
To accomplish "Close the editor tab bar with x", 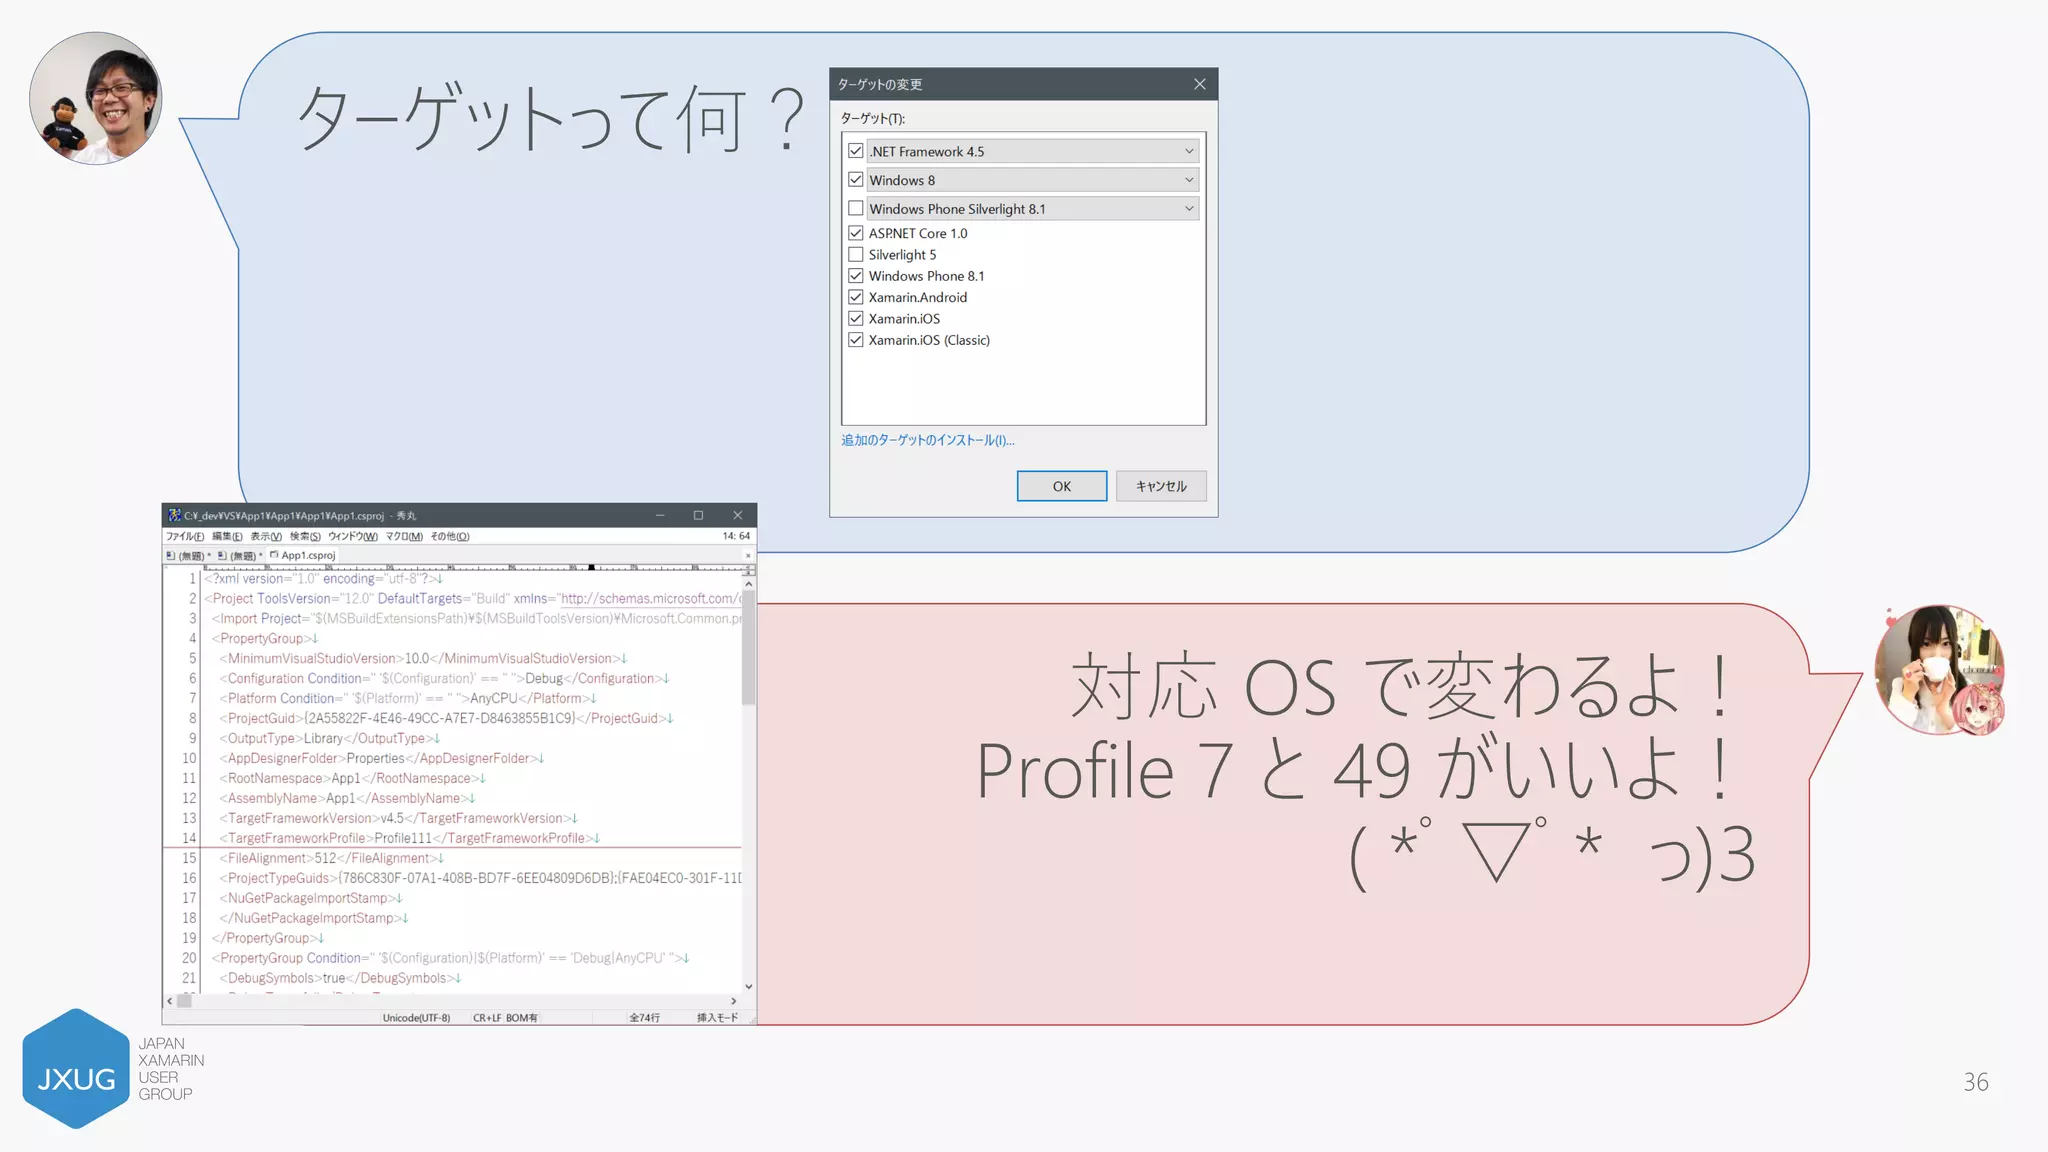I will [x=747, y=556].
